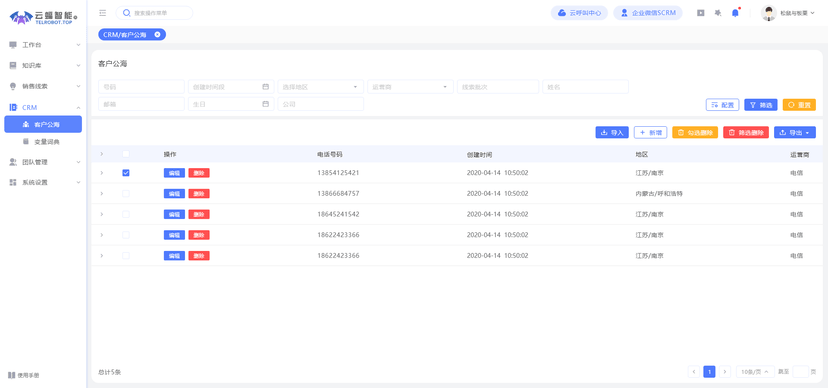Open the notification bell
Viewport: 828px width, 388px height.
pyautogui.click(x=735, y=13)
